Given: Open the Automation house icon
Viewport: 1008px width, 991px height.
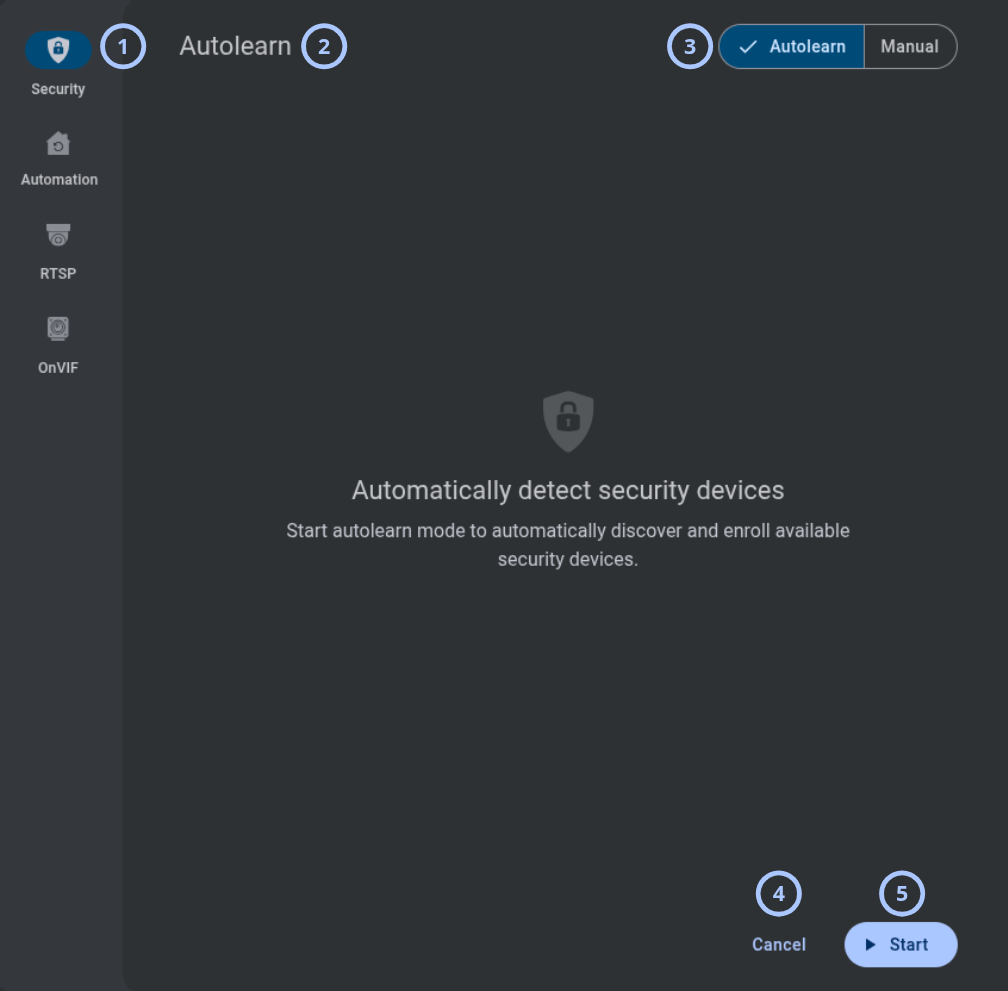Looking at the screenshot, I should tap(58, 143).
